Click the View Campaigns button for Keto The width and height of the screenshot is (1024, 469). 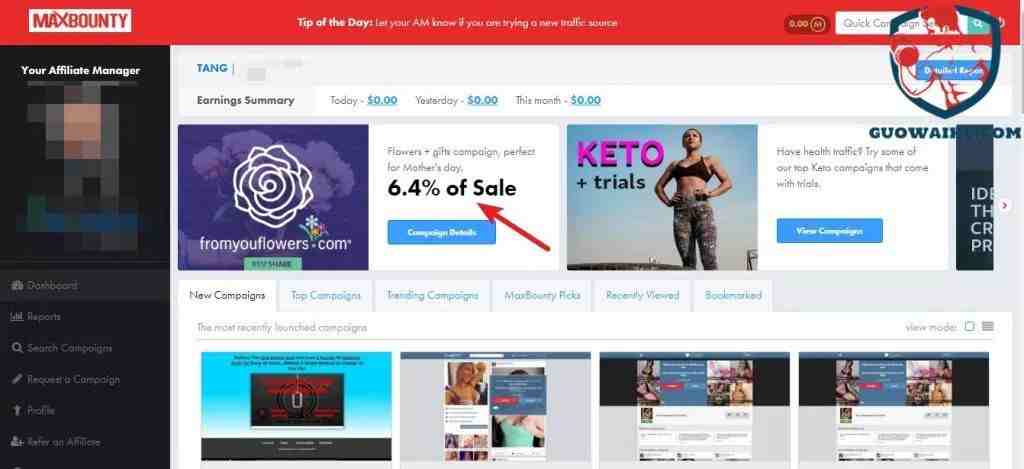tap(829, 231)
